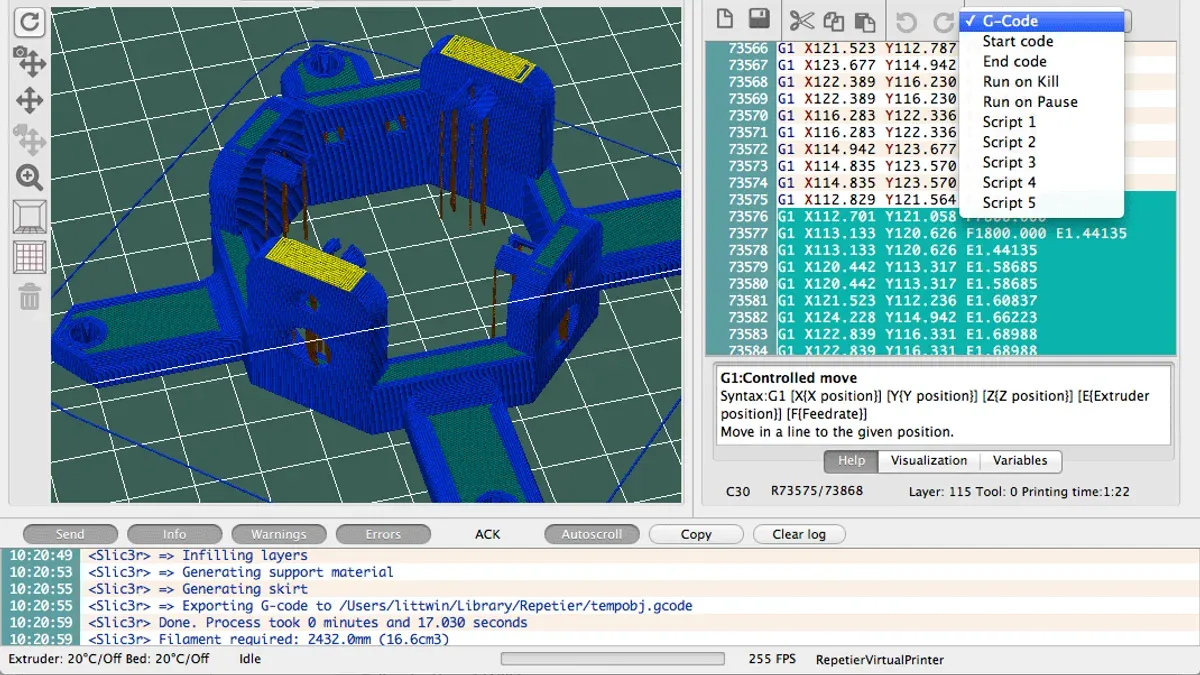The height and width of the screenshot is (675, 1200).
Task: Click log entry 'Done. Process took'
Action: click(600, 622)
